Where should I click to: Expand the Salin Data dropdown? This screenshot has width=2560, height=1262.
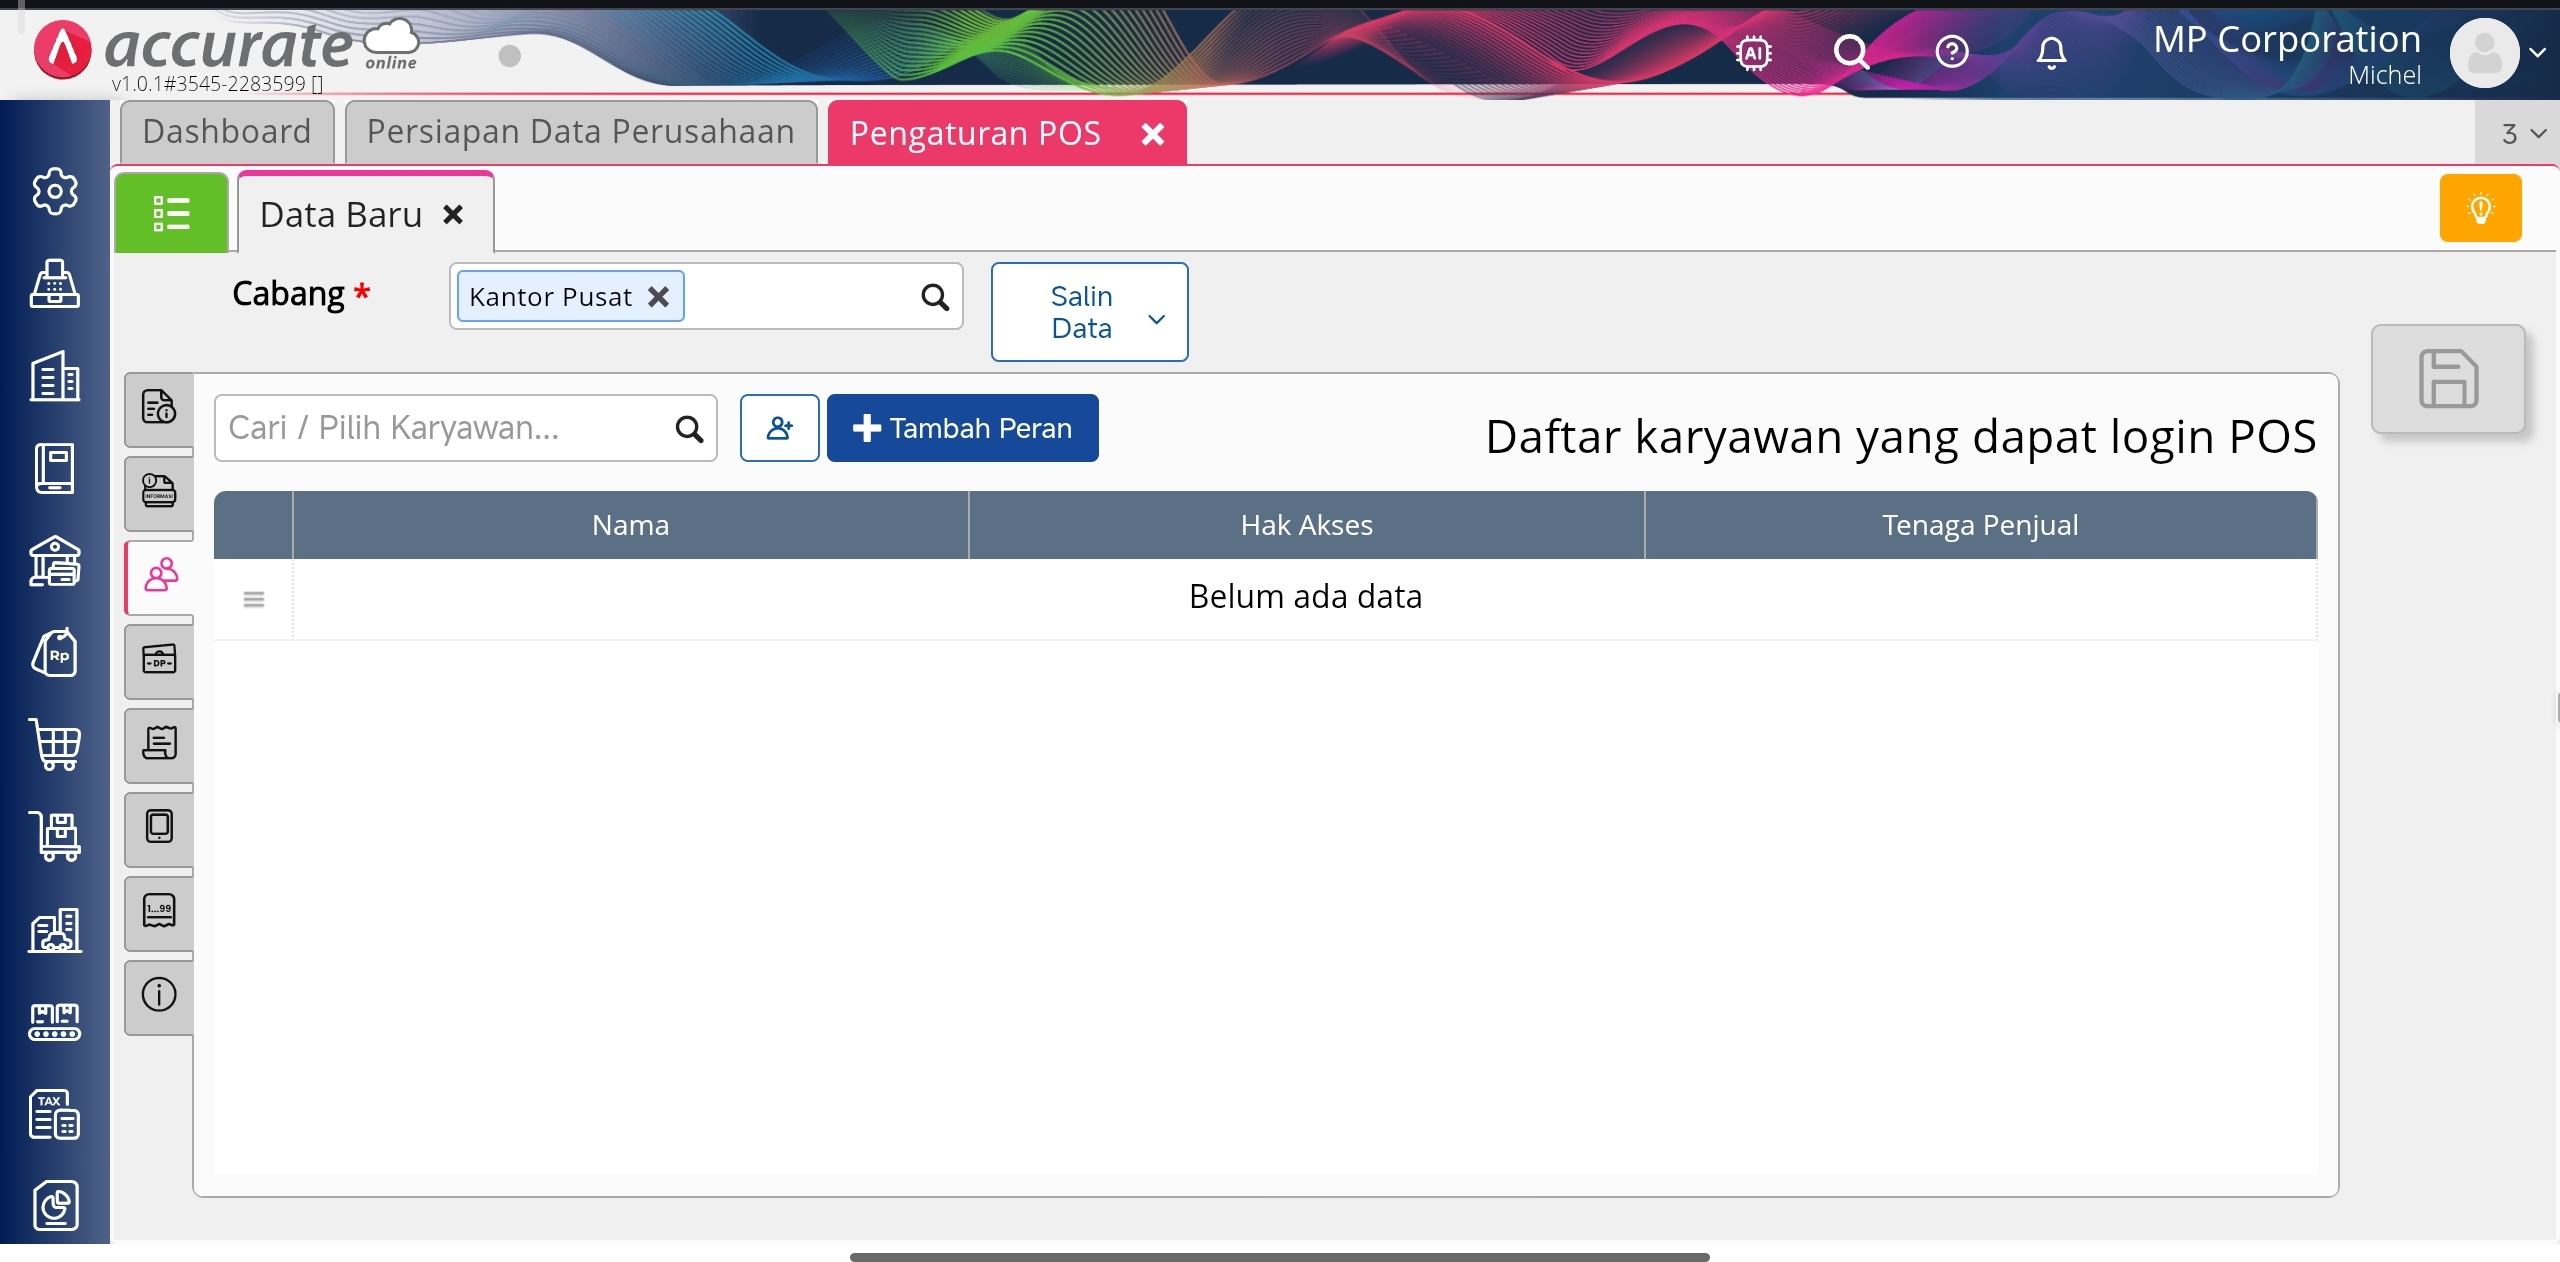coord(1089,312)
